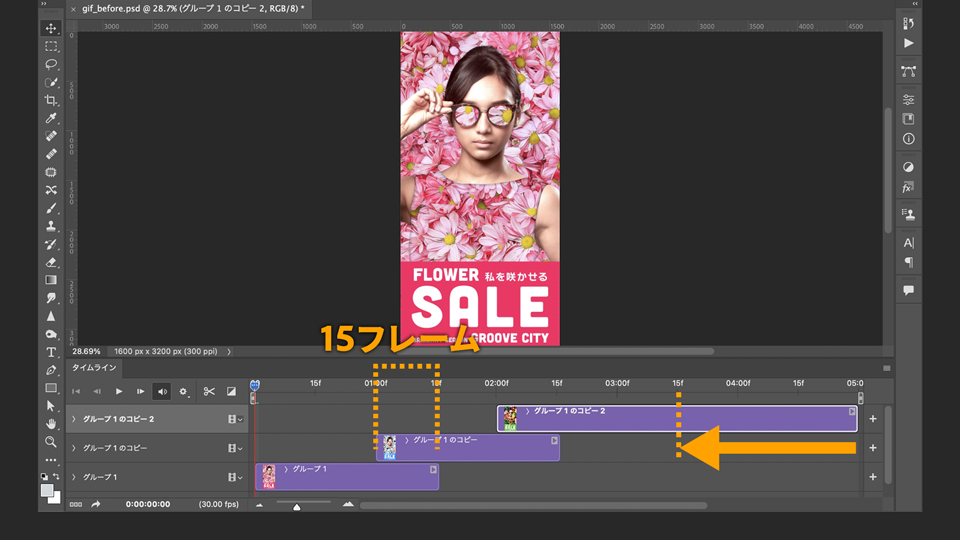The width and height of the screenshot is (960, 540).
Task: Open filmstrip menu for グループ 1 のコピー
Action: [235, 448]
